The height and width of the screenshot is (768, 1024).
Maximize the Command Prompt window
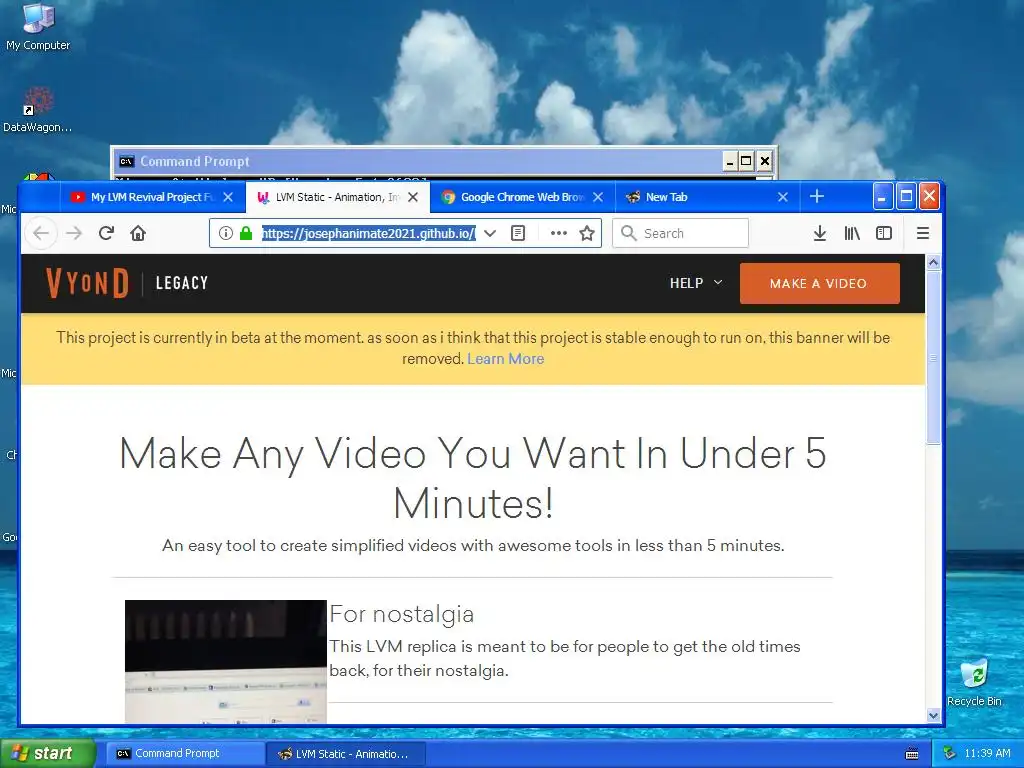point(746,161)
